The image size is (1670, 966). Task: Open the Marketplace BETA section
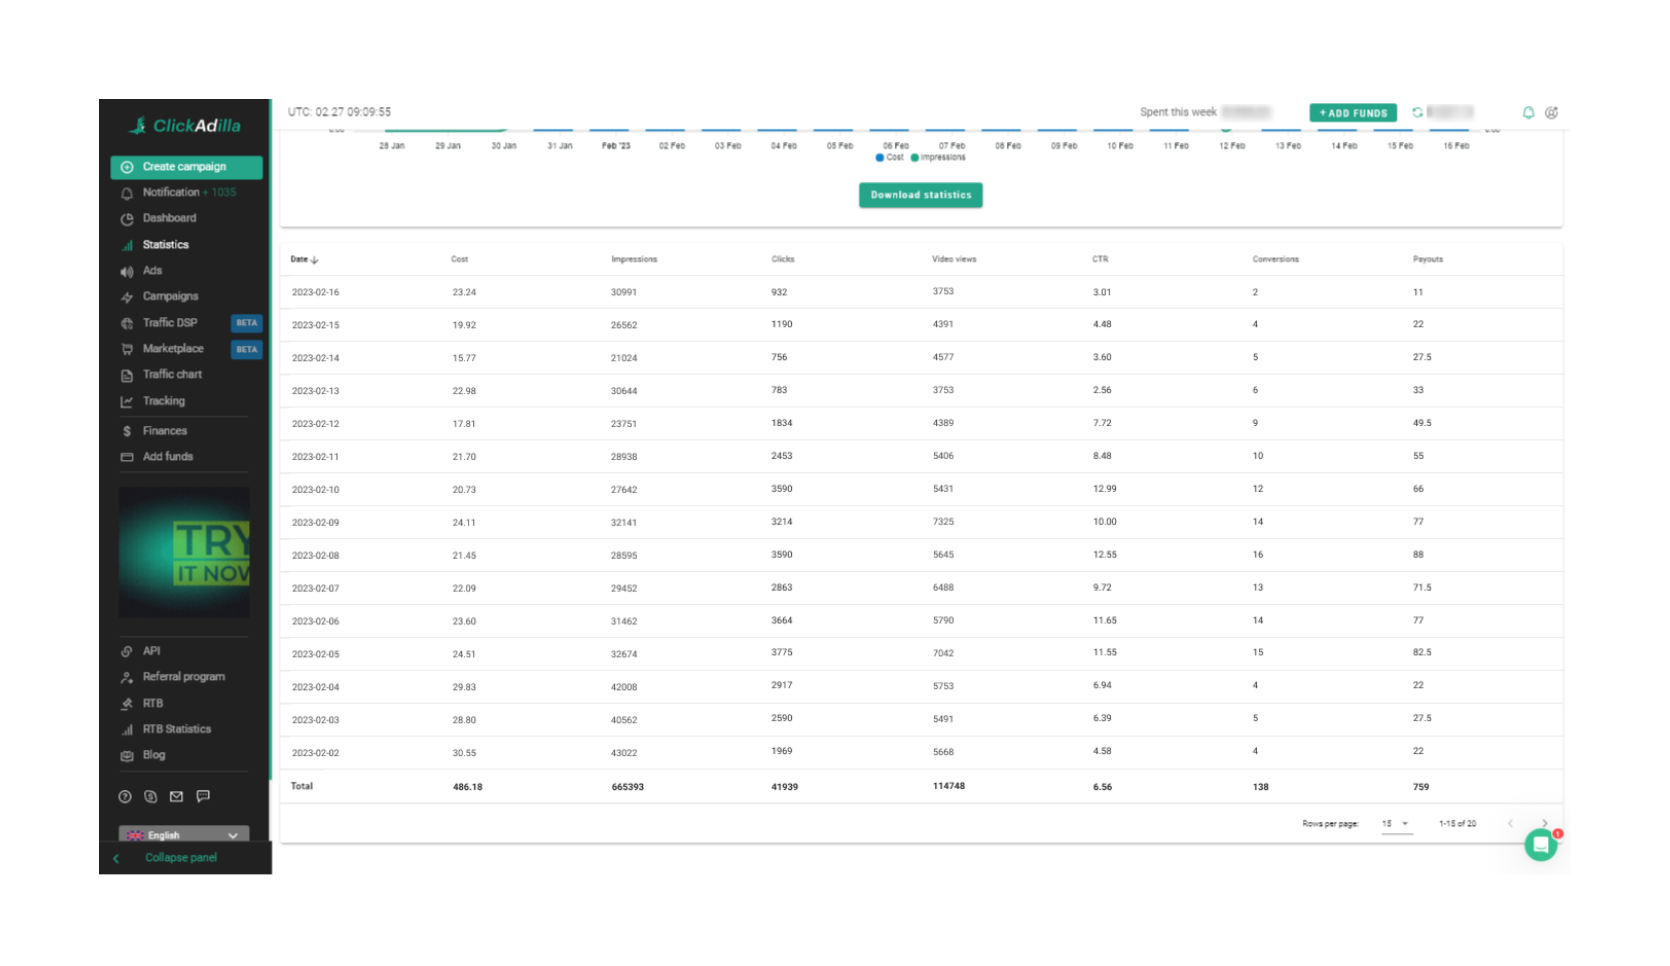pyautogui.click(x=172, y=348)
